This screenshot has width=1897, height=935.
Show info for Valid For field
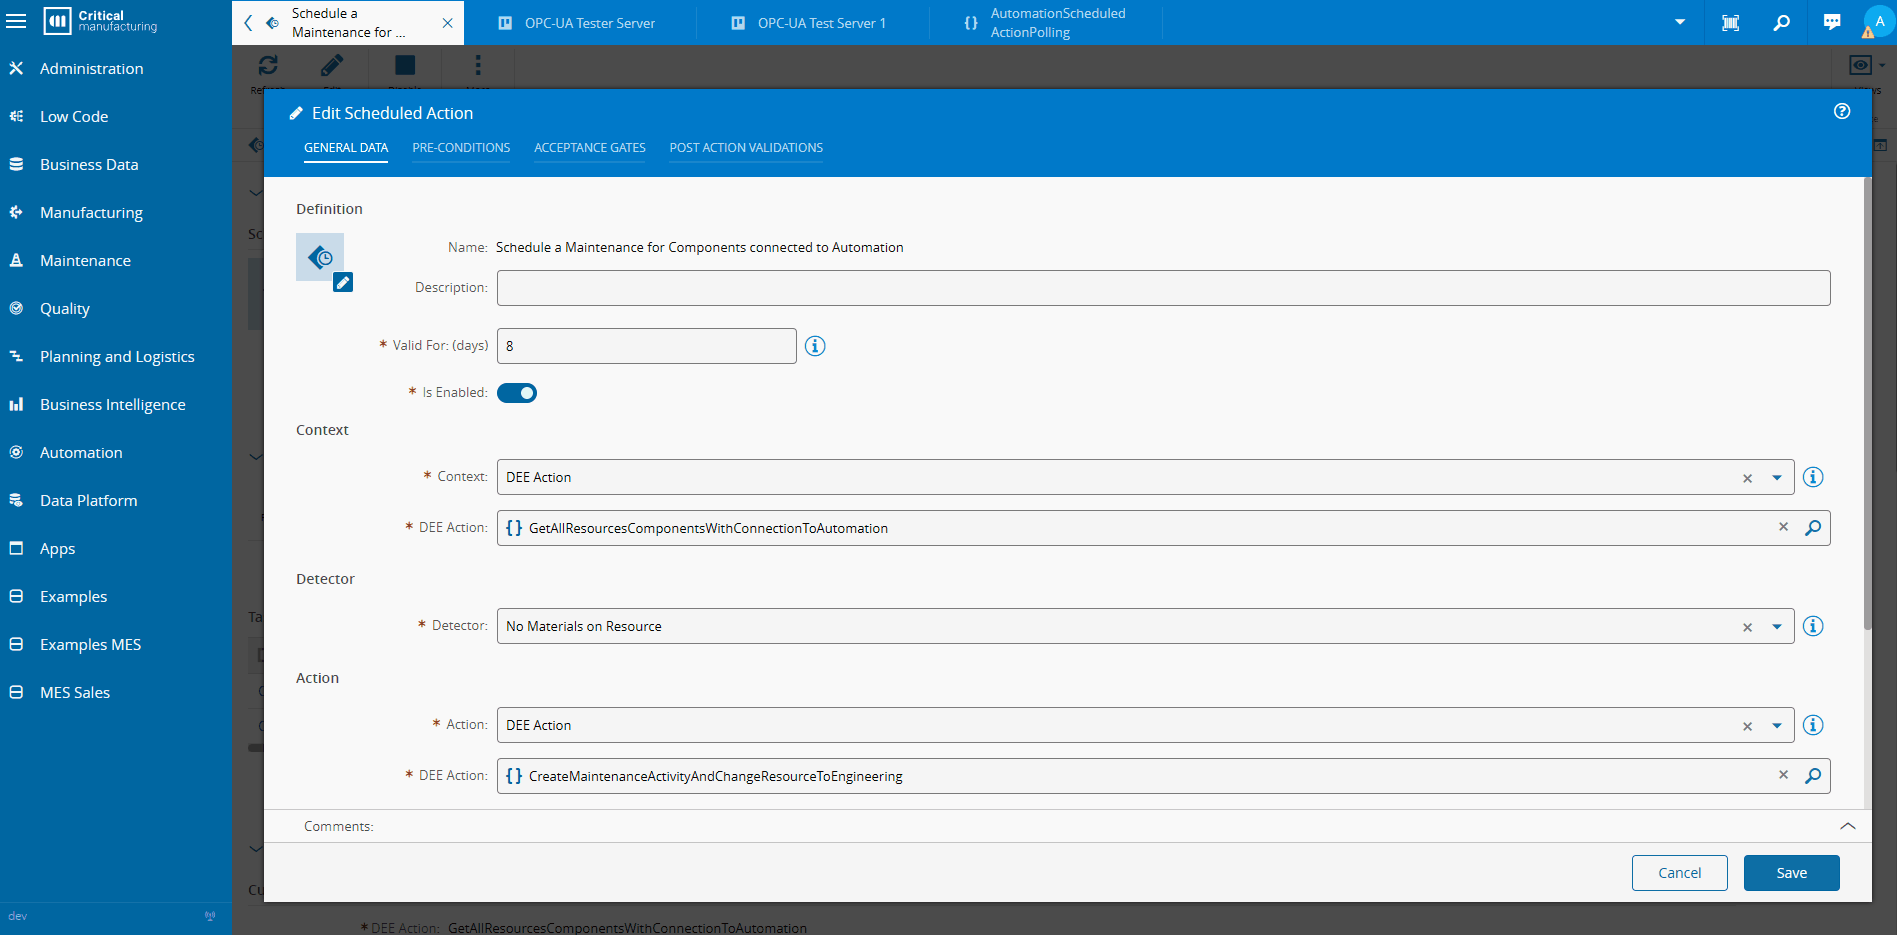(815, 346)
